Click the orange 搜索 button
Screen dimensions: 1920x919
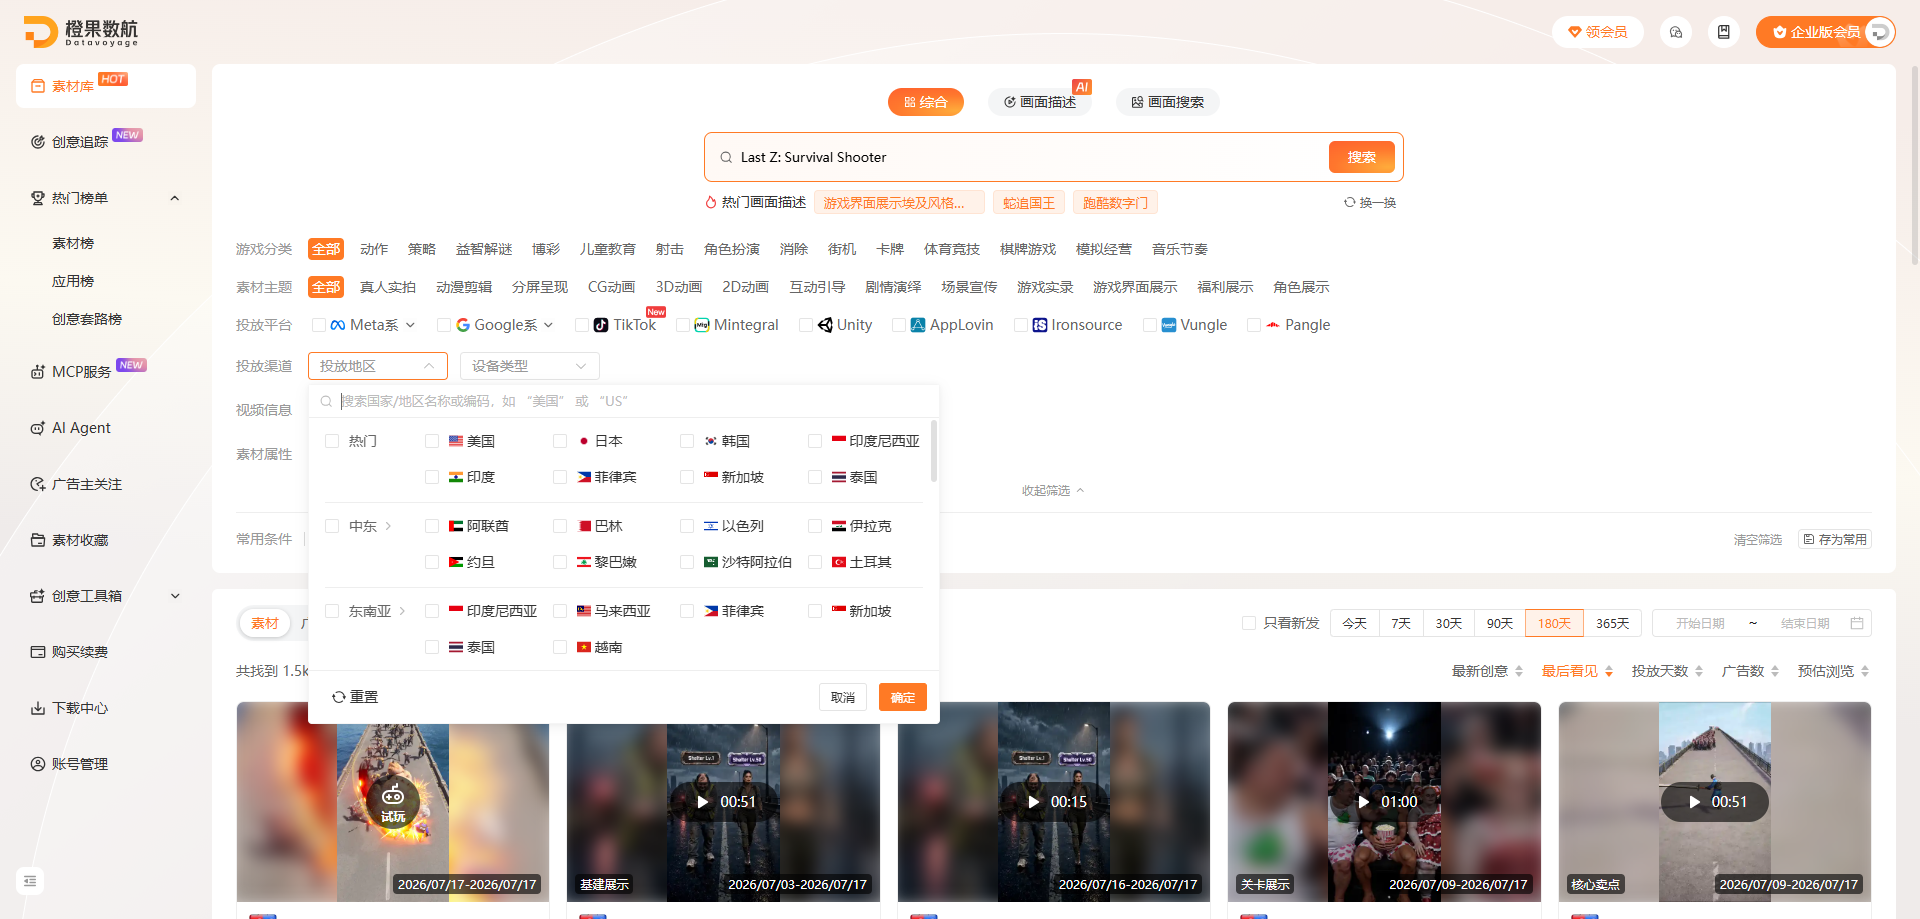[1362, 157]
